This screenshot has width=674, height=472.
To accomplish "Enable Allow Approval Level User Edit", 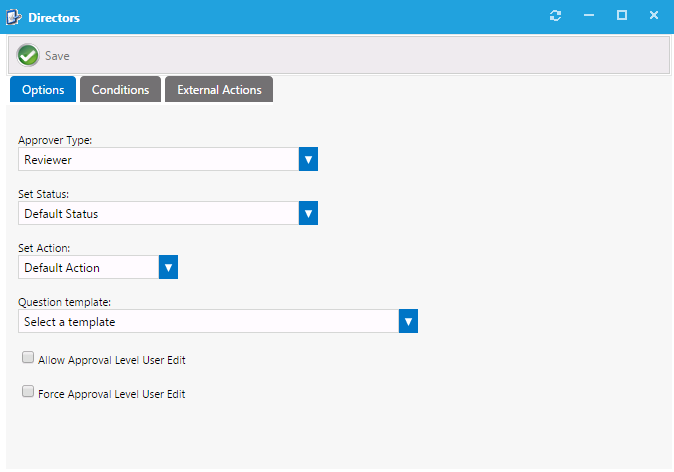I will [x=28, y=357].
